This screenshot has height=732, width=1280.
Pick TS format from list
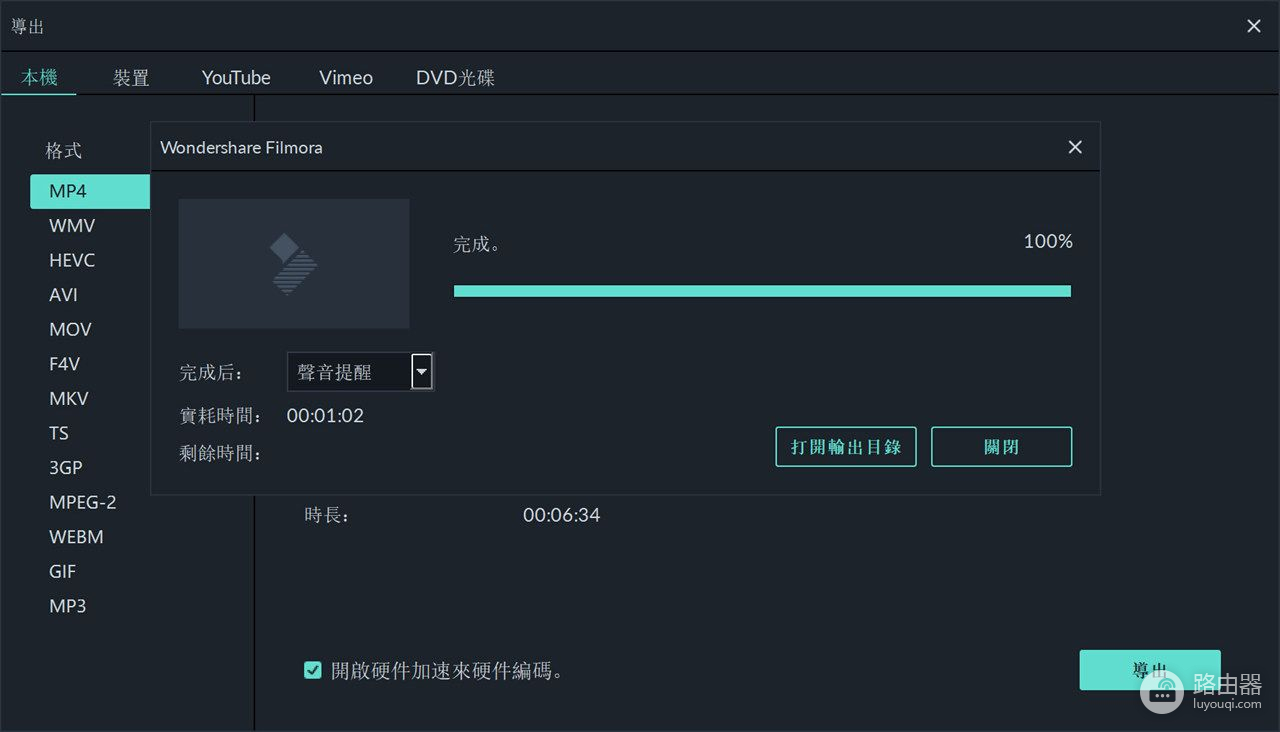coord(59,433)
